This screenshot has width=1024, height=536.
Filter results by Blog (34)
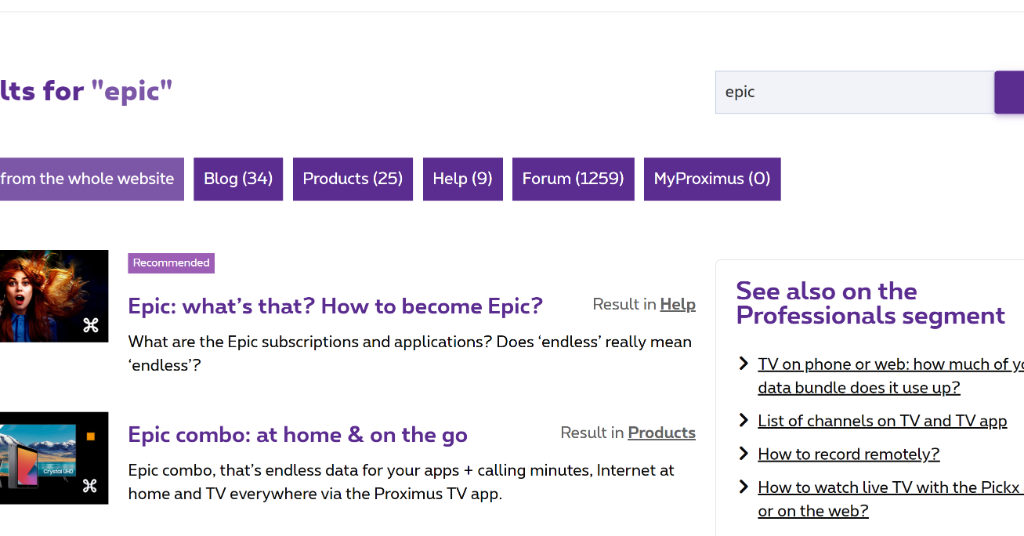click(x=238, y=179)
